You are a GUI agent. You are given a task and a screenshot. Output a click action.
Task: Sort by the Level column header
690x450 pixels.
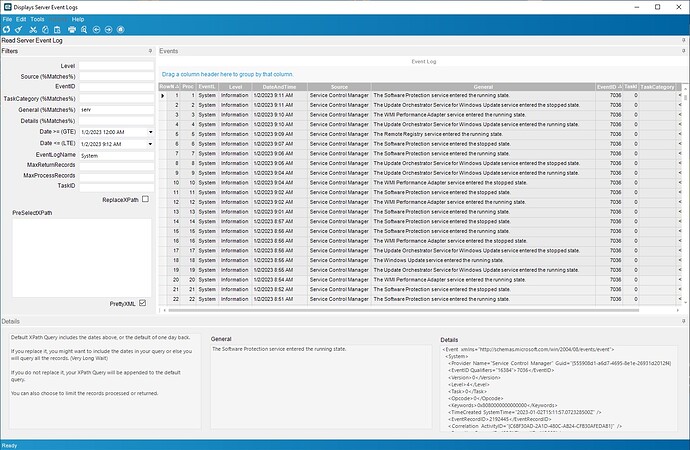click(x=235, y=87)
